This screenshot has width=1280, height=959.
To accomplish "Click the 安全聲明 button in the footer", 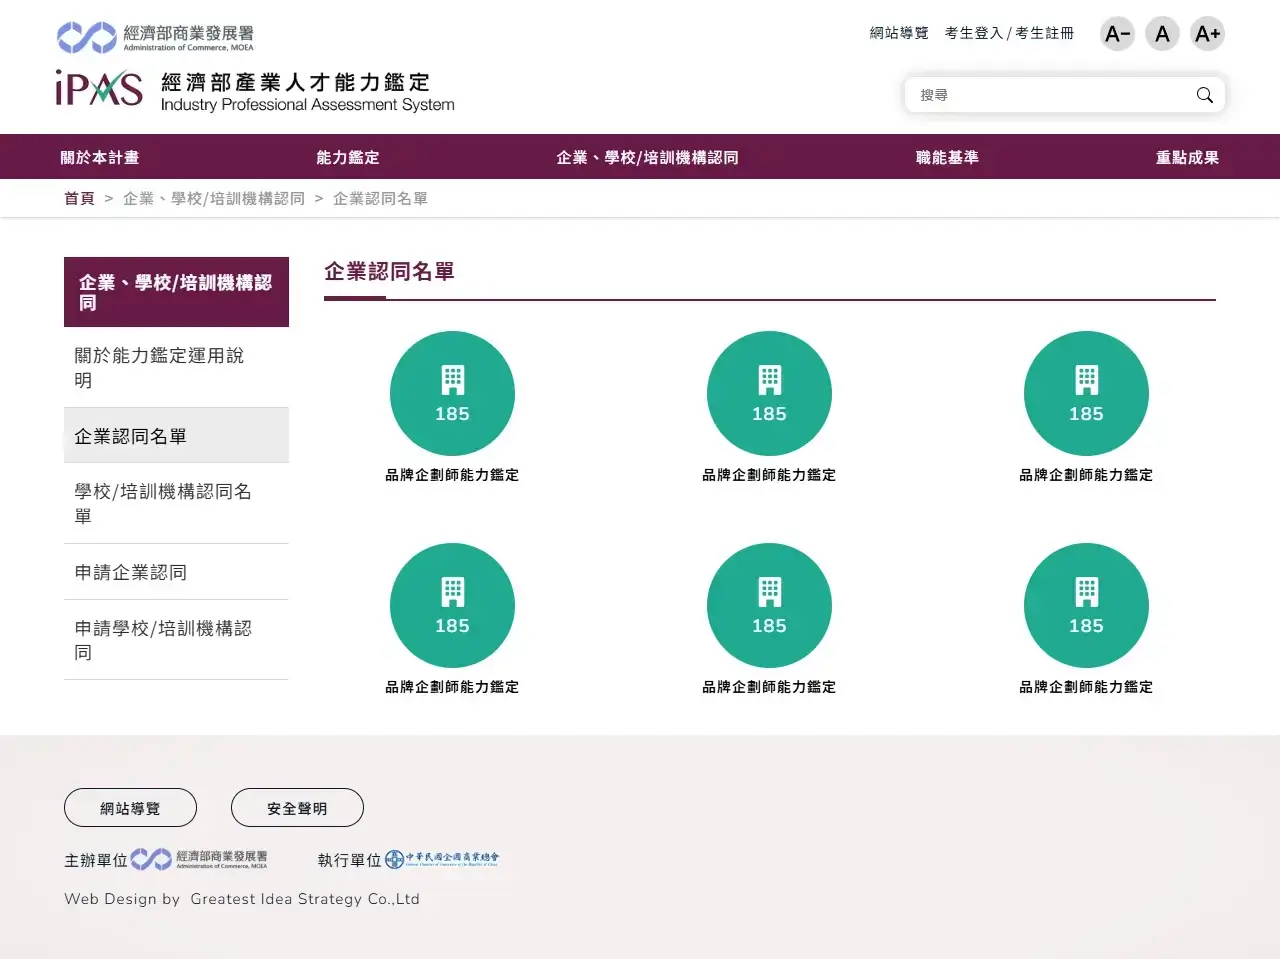I will pos(297,808).
